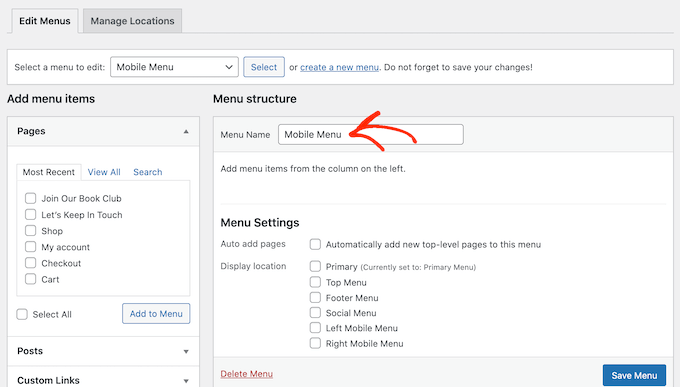Tick the Shop page checkbox
Viewport: 680px width, 387px height.
30,230
